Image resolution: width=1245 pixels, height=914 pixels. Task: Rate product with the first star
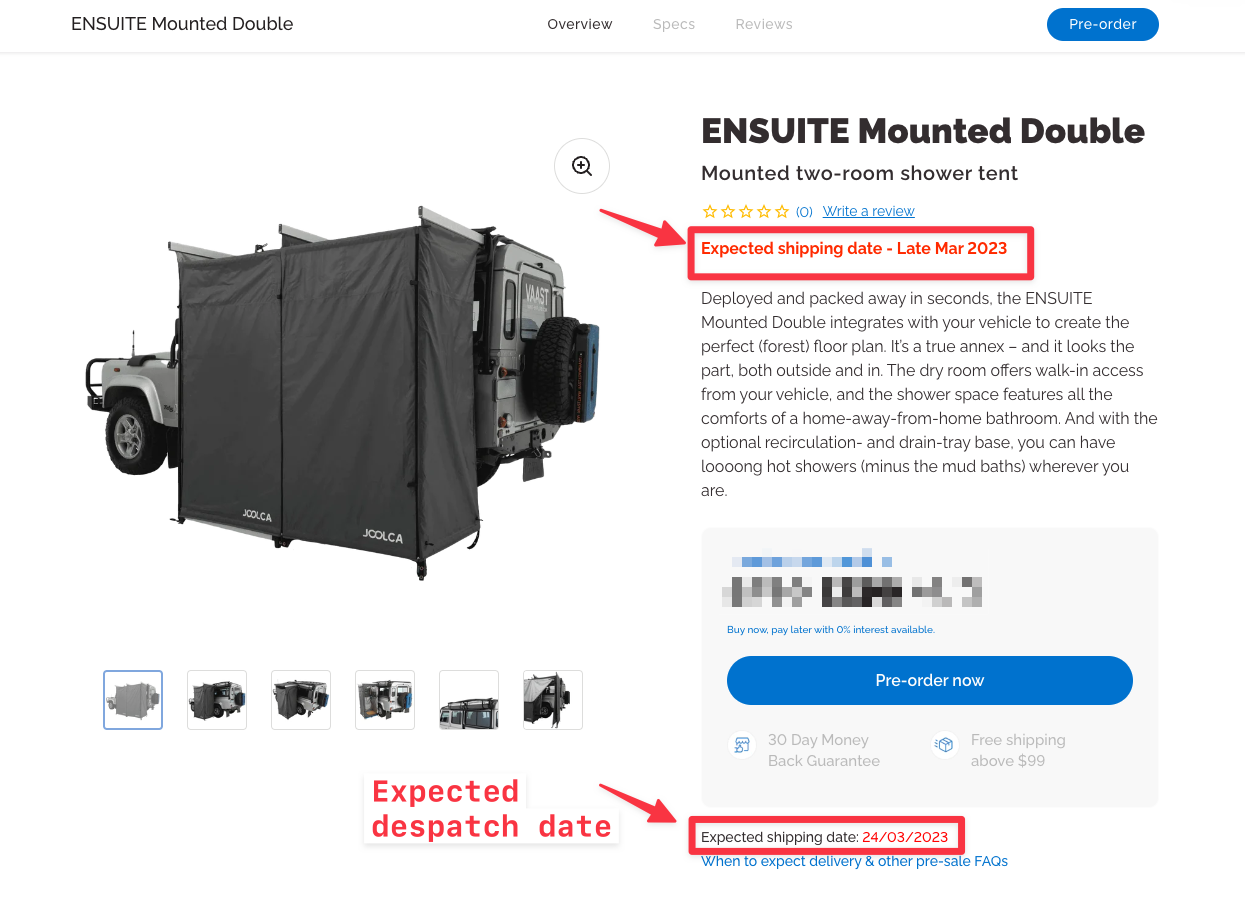[709, 211]
